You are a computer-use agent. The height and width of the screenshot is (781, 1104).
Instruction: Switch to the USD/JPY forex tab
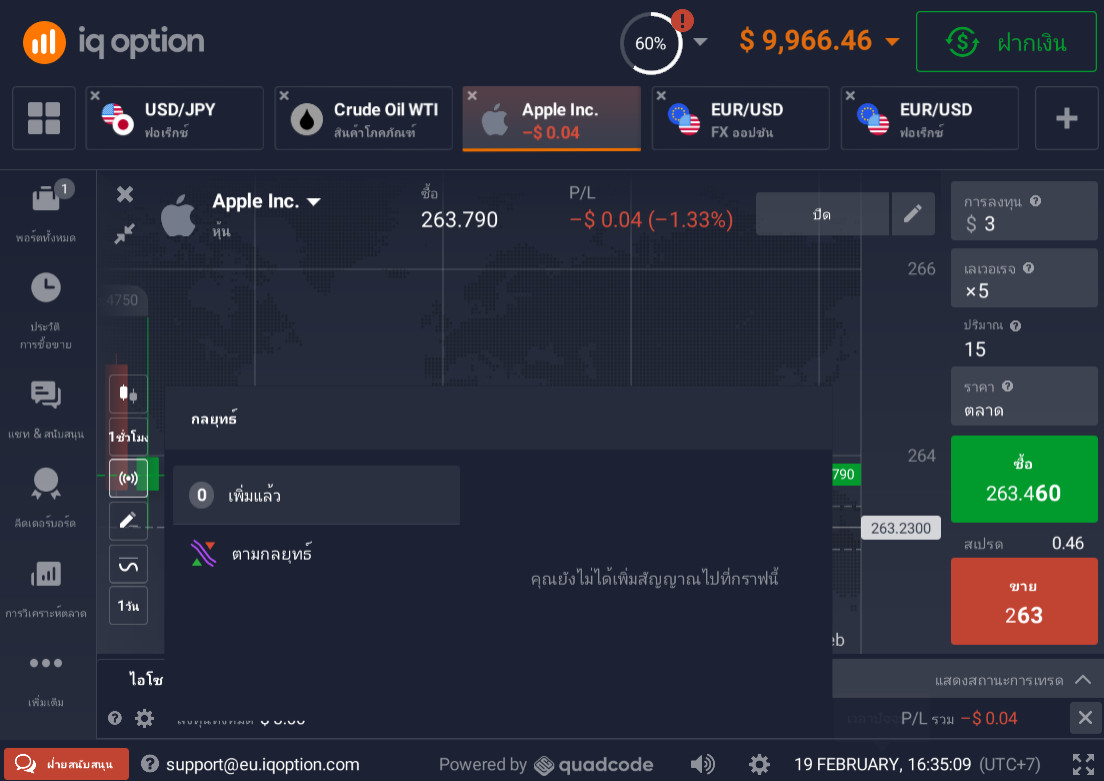(x=175, y=118)
